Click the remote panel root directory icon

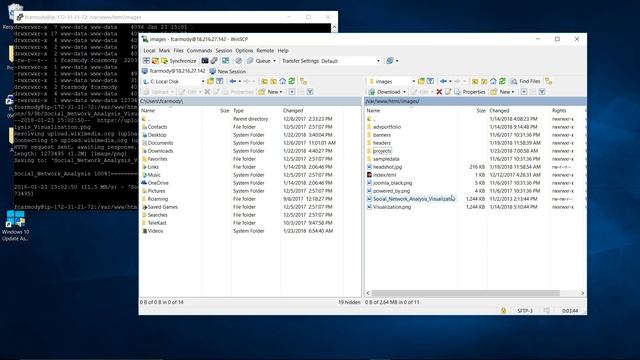[x=484, y=81]
